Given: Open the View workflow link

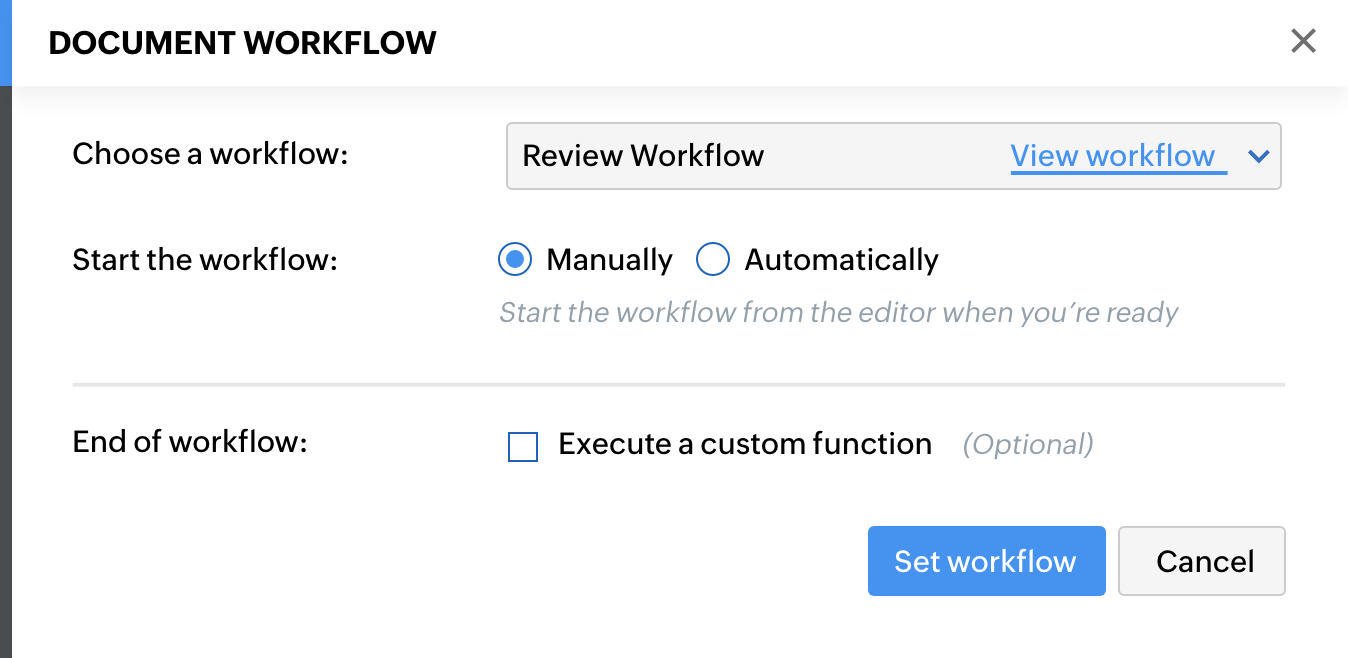Looking at the screenshot, I should click(x=1112, y=156).
